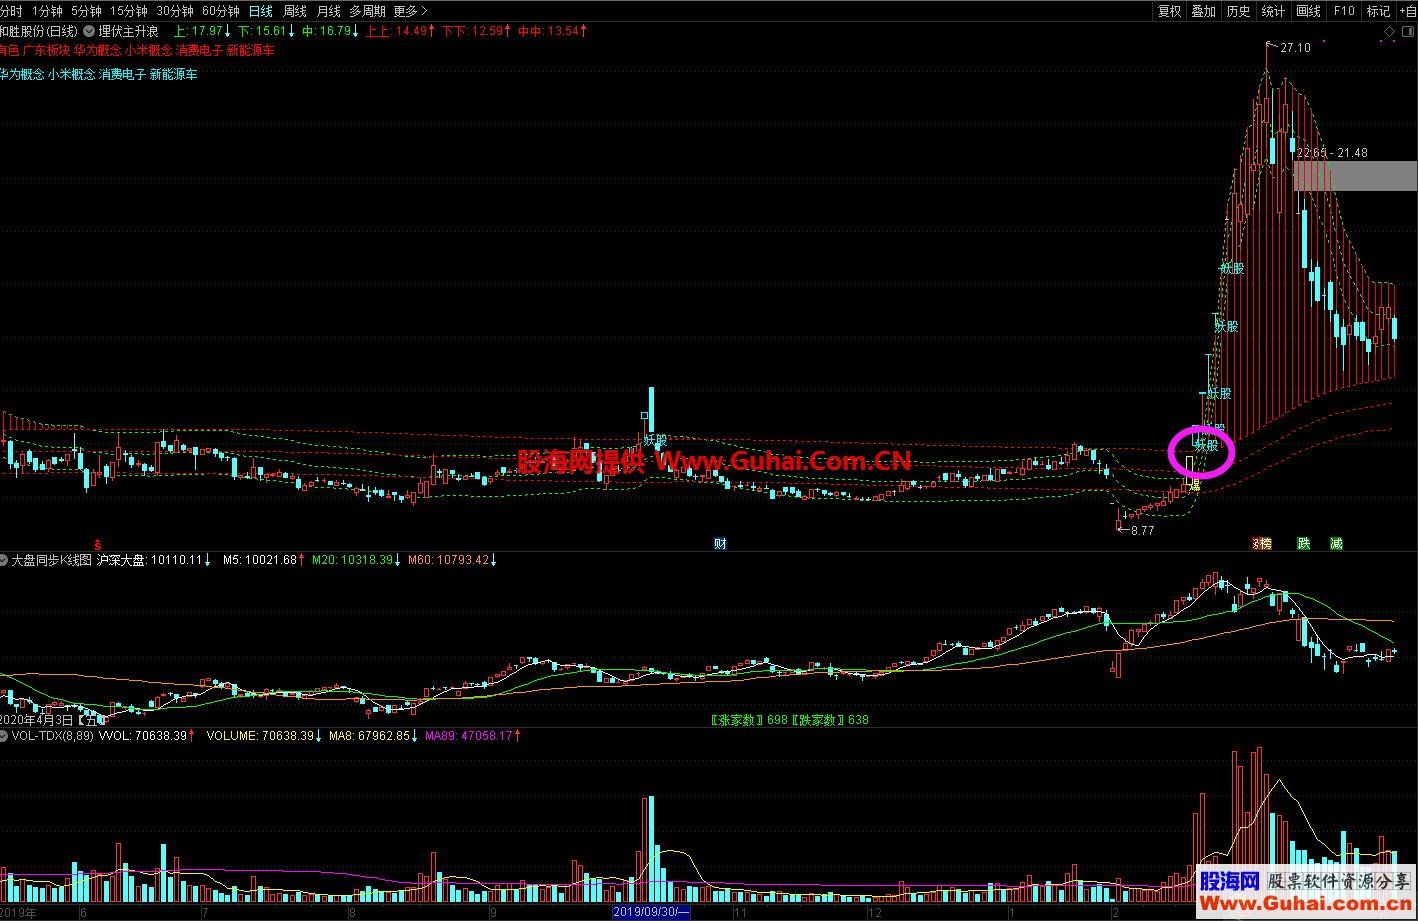Screen dimensions: 1418x921
Task: Switch to the 15分钟 period tab
Action: (128, 11)
